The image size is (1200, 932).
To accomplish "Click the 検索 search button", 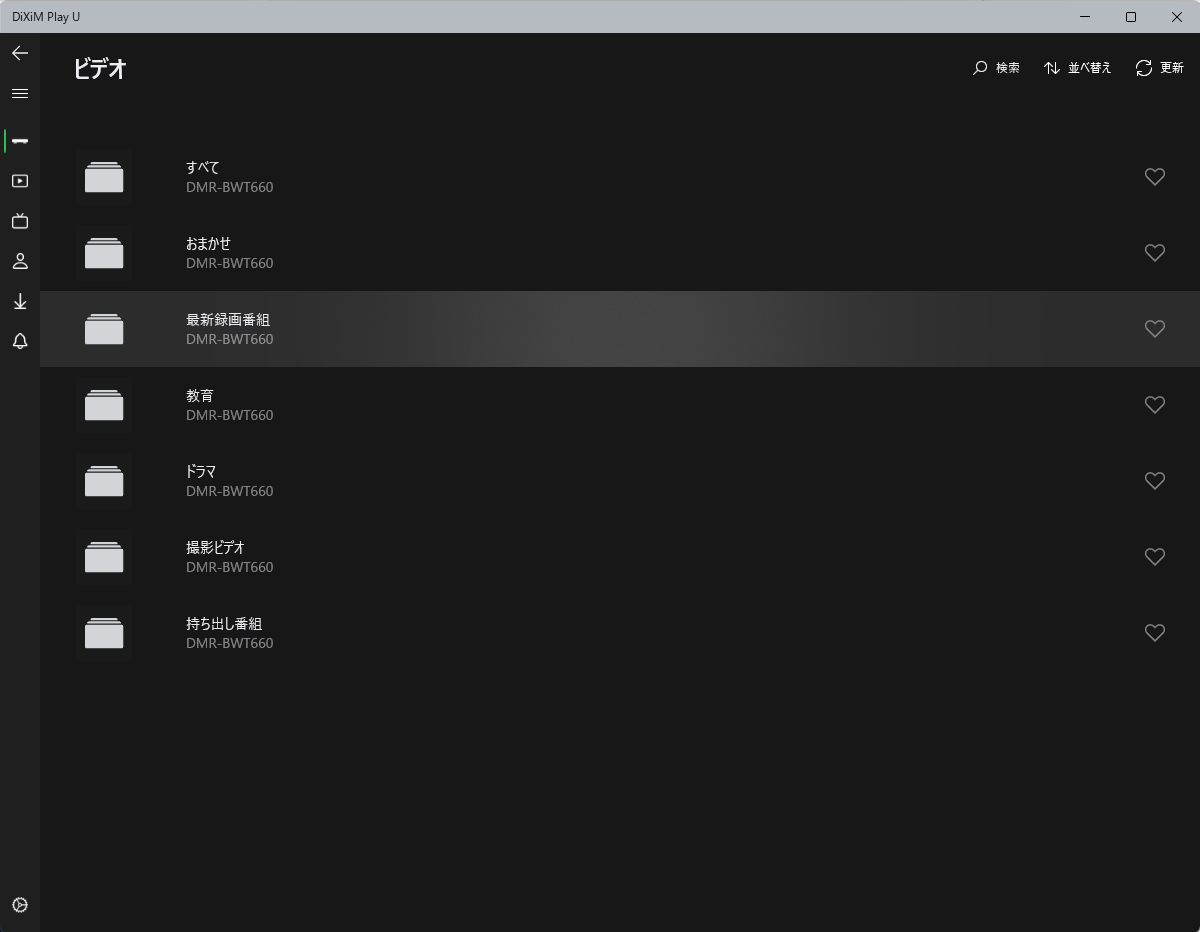I will (996, 68).
